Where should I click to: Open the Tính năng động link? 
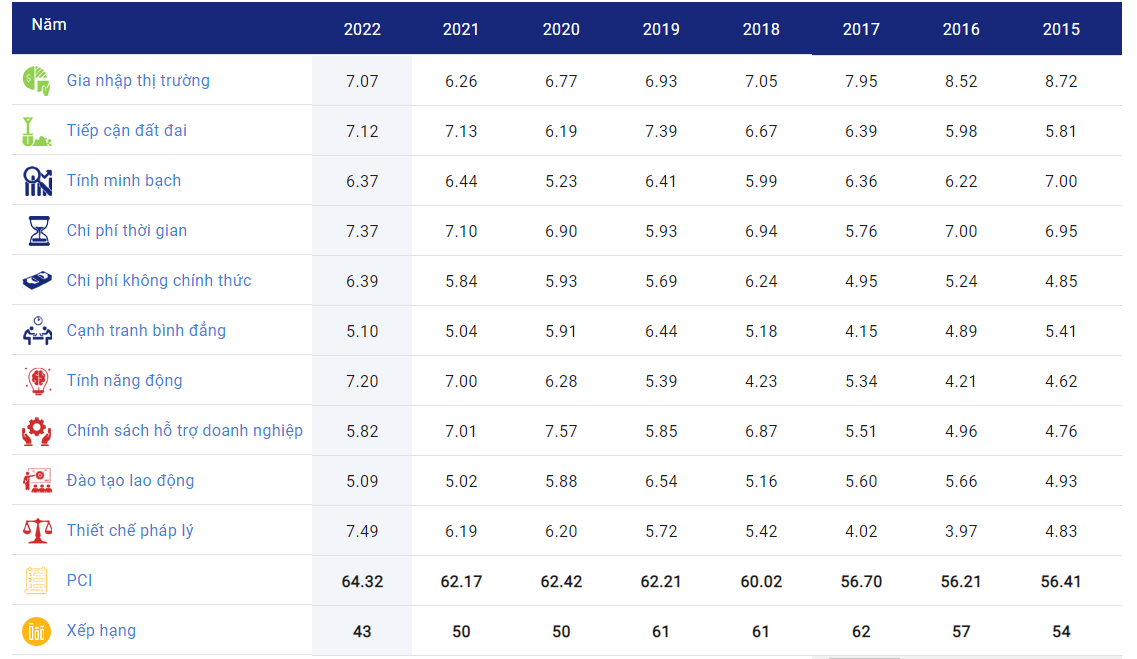point(125,381)
